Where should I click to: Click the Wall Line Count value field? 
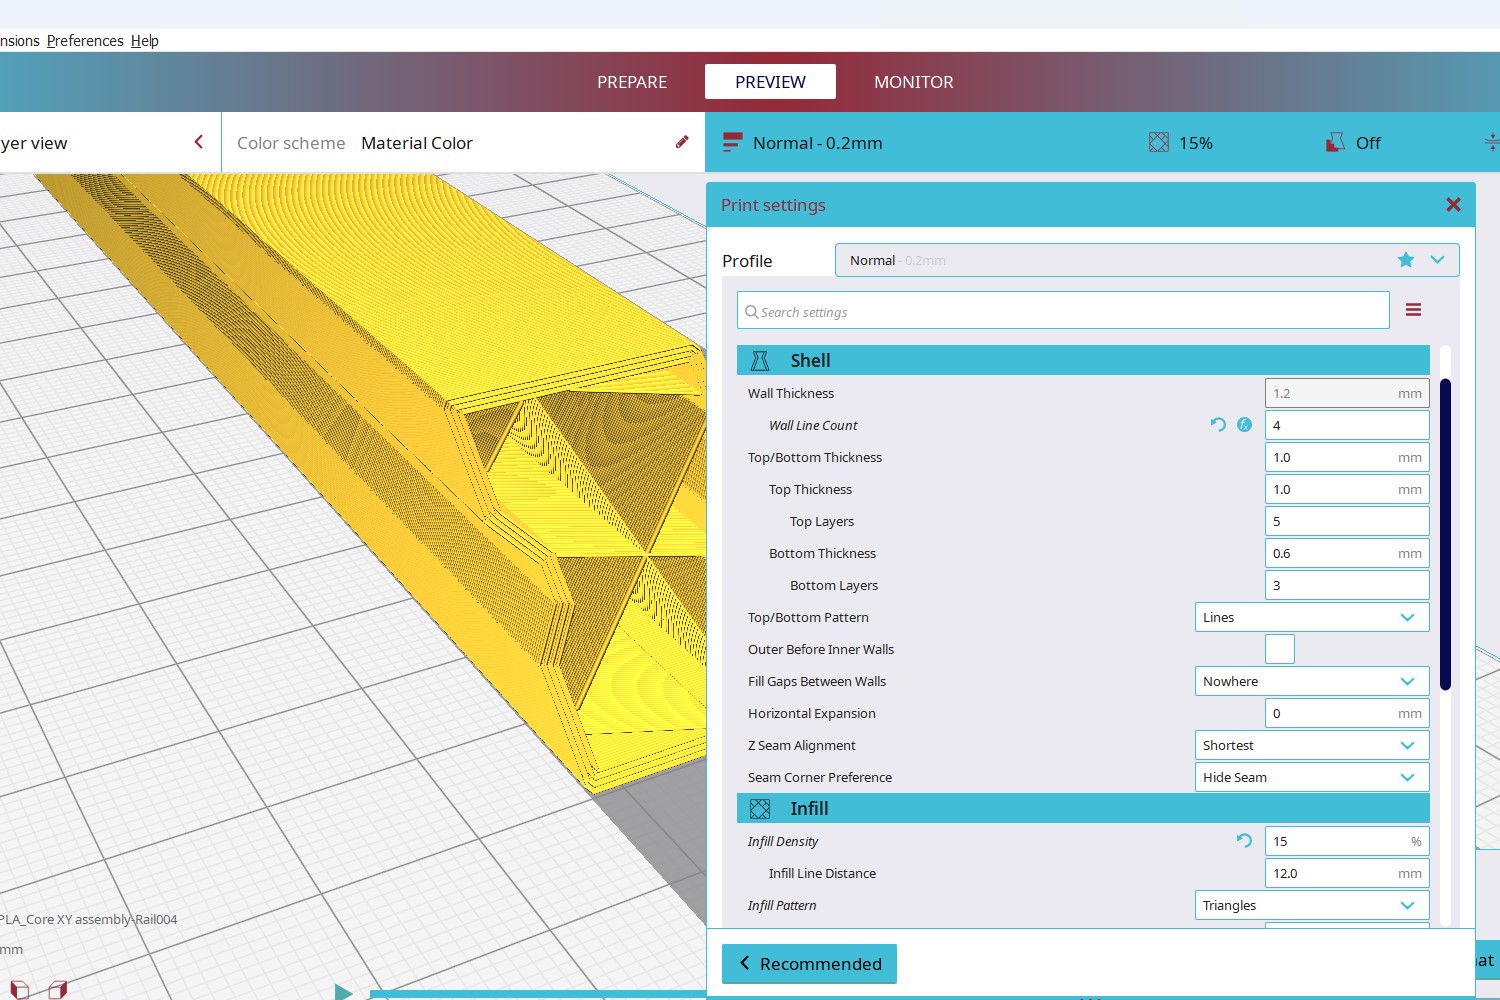1347,425
